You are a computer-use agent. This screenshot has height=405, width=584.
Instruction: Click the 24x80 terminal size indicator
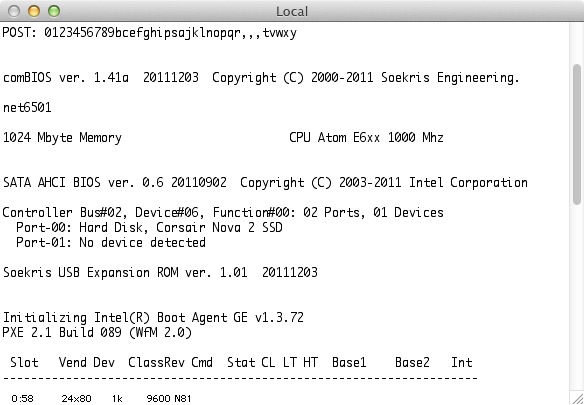(x=76, y=399)
